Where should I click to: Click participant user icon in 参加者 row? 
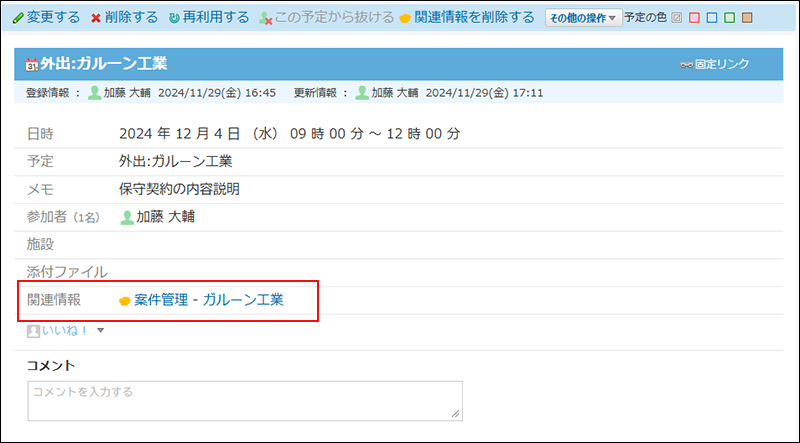click(x=127, y=218)
